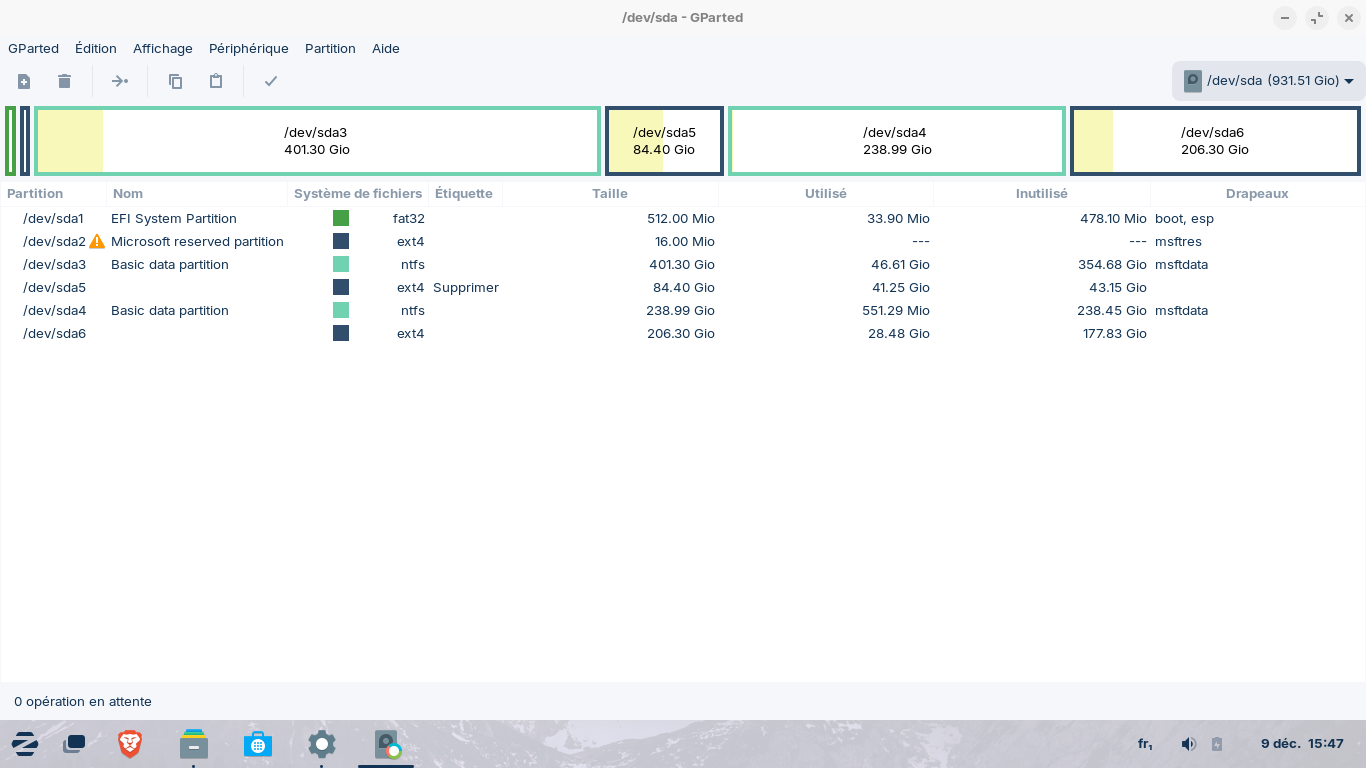Open the Périphérique menu

tap(248, 48)
